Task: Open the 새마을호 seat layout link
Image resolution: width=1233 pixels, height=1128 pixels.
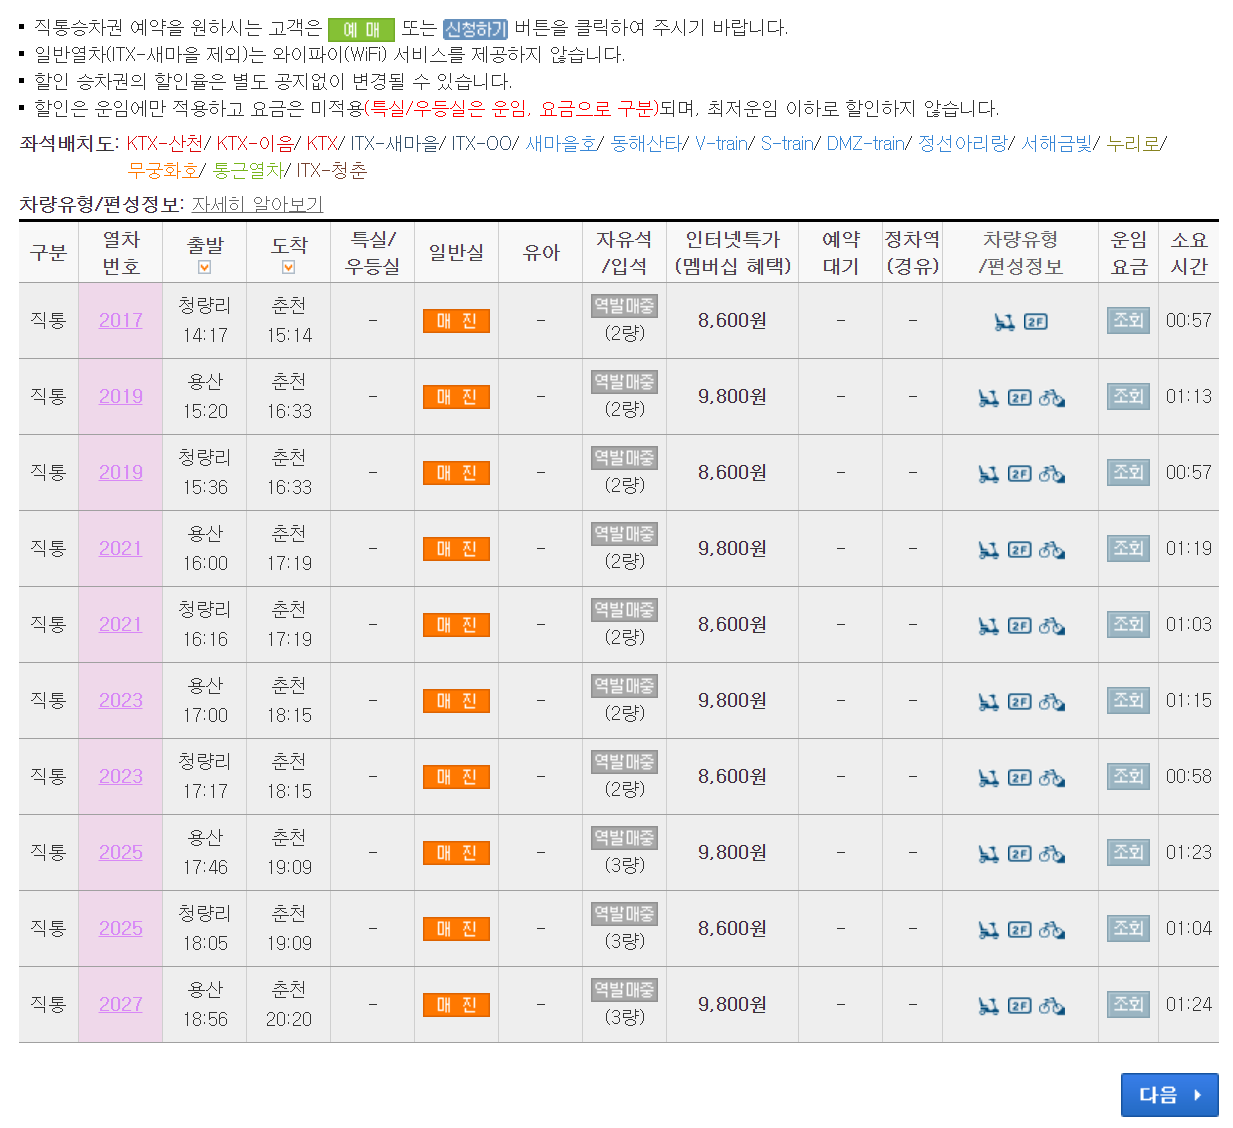Action: click(561, 144)
